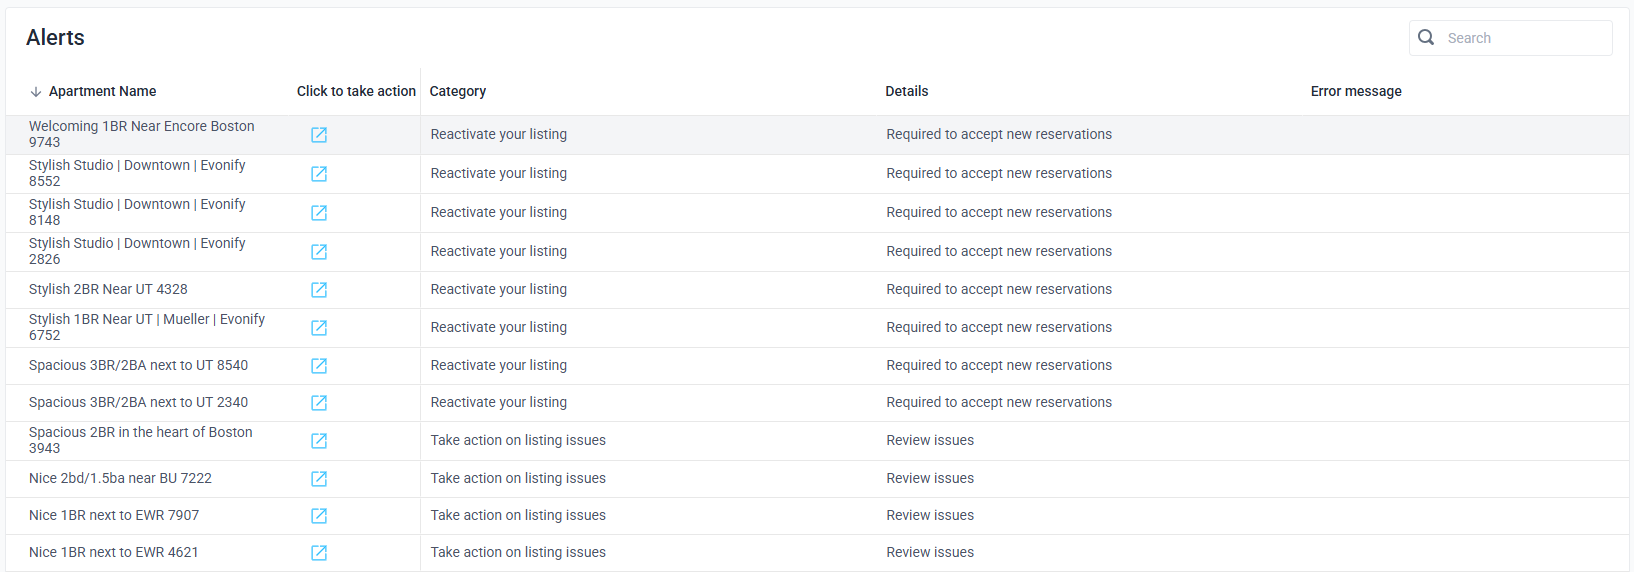The width and height of the screenshot is (1634, 572).
Task: Sort by Apartment Name column header
Action: tap(102, 91)
